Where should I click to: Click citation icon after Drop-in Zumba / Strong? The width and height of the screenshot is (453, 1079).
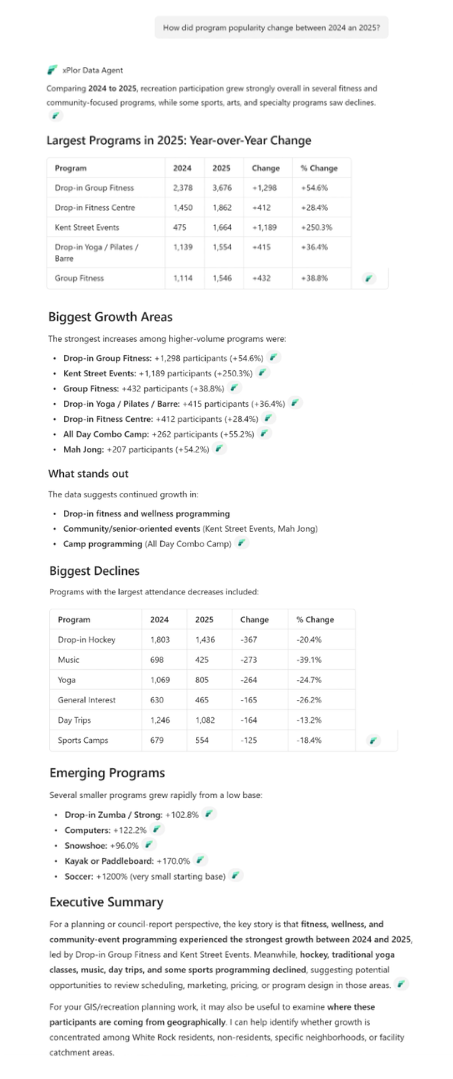[x=209, y=814]
